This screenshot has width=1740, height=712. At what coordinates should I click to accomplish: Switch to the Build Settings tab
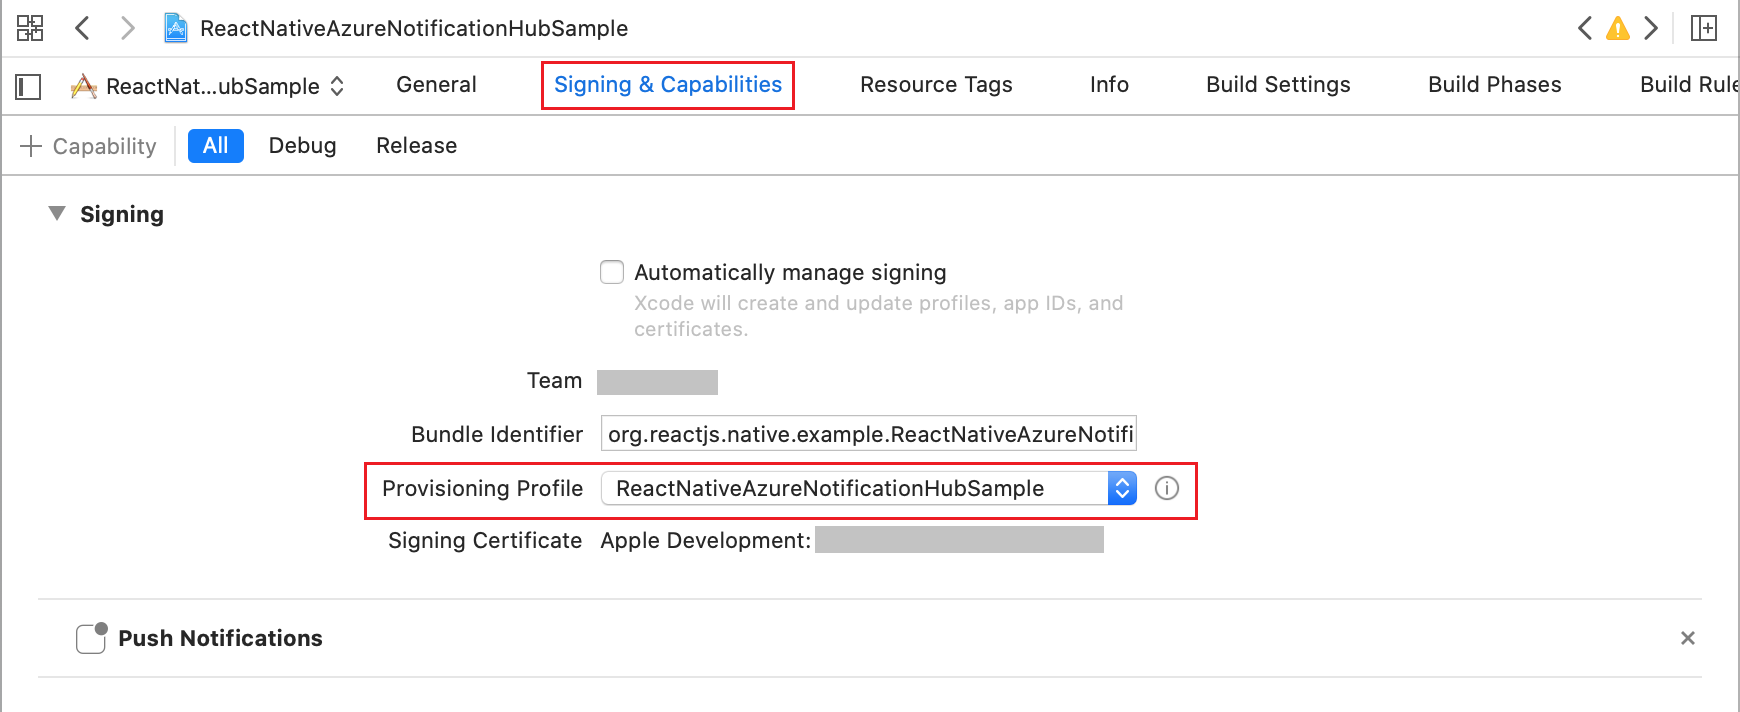pos(1278,85)
